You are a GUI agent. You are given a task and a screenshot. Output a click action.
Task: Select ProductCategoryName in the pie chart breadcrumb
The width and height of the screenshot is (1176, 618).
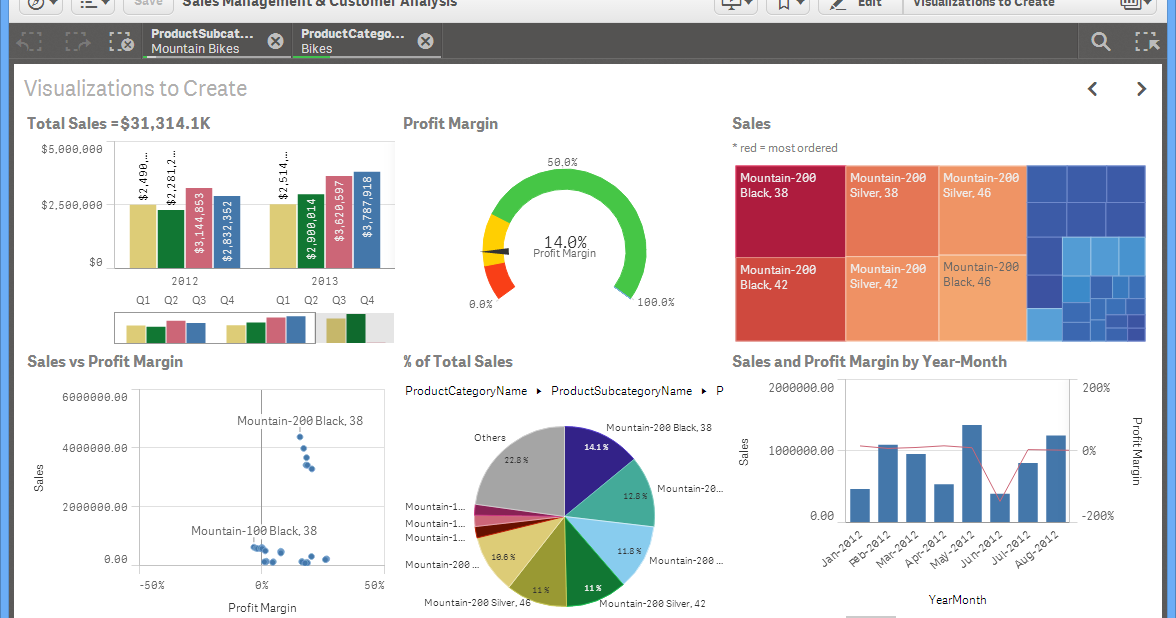pyautogui.click(x=466, y=391)
